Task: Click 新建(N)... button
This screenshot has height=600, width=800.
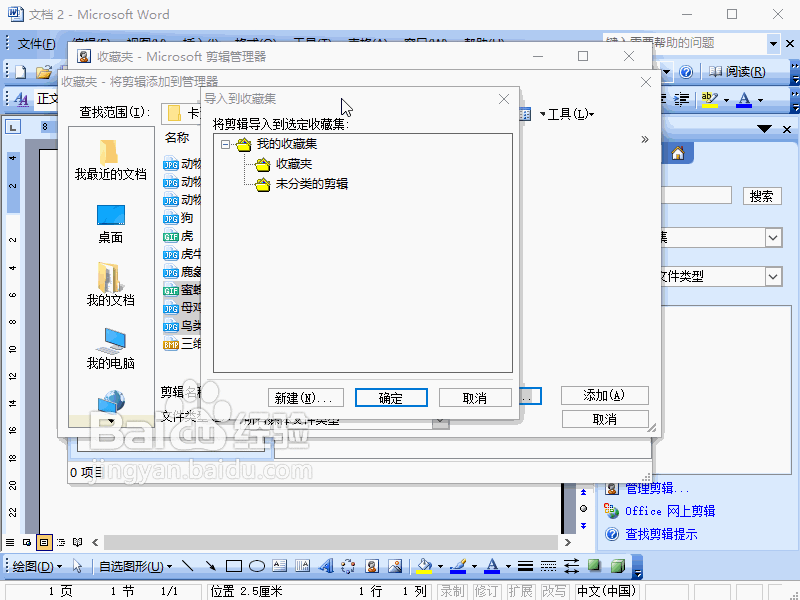Action: (306, 398)
